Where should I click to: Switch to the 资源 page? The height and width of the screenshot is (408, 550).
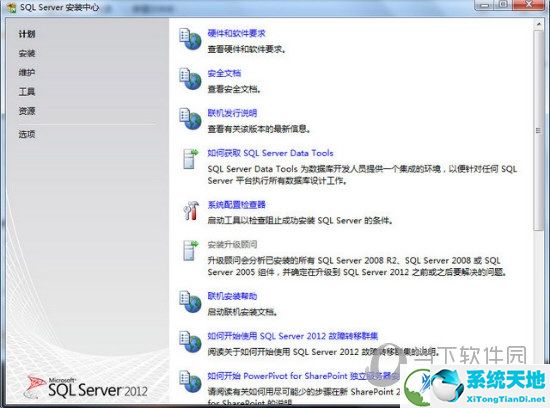[27, 111]
